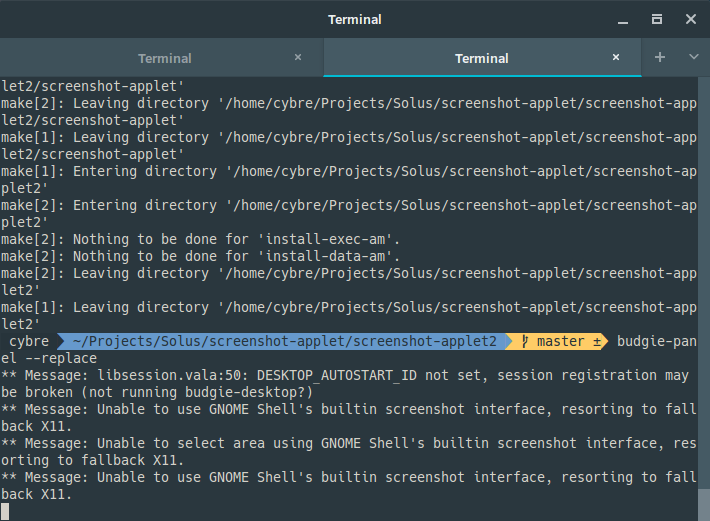710x521 pixels.
Task: Minimize the Terminal window
Action: coord(623,20)
